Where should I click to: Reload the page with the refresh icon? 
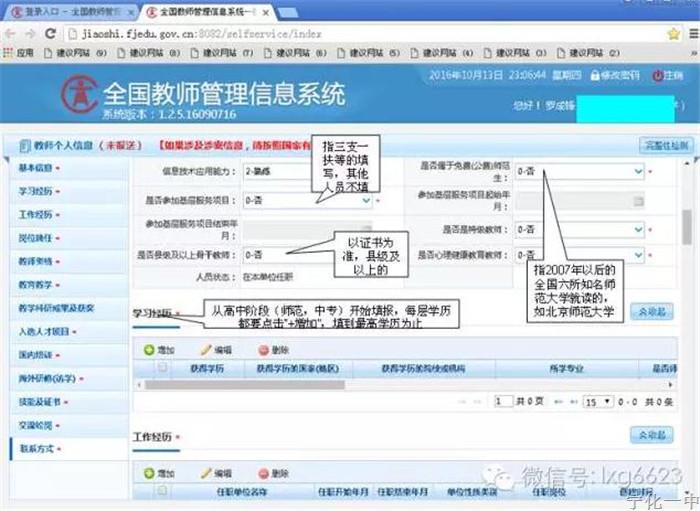[50, 33]
